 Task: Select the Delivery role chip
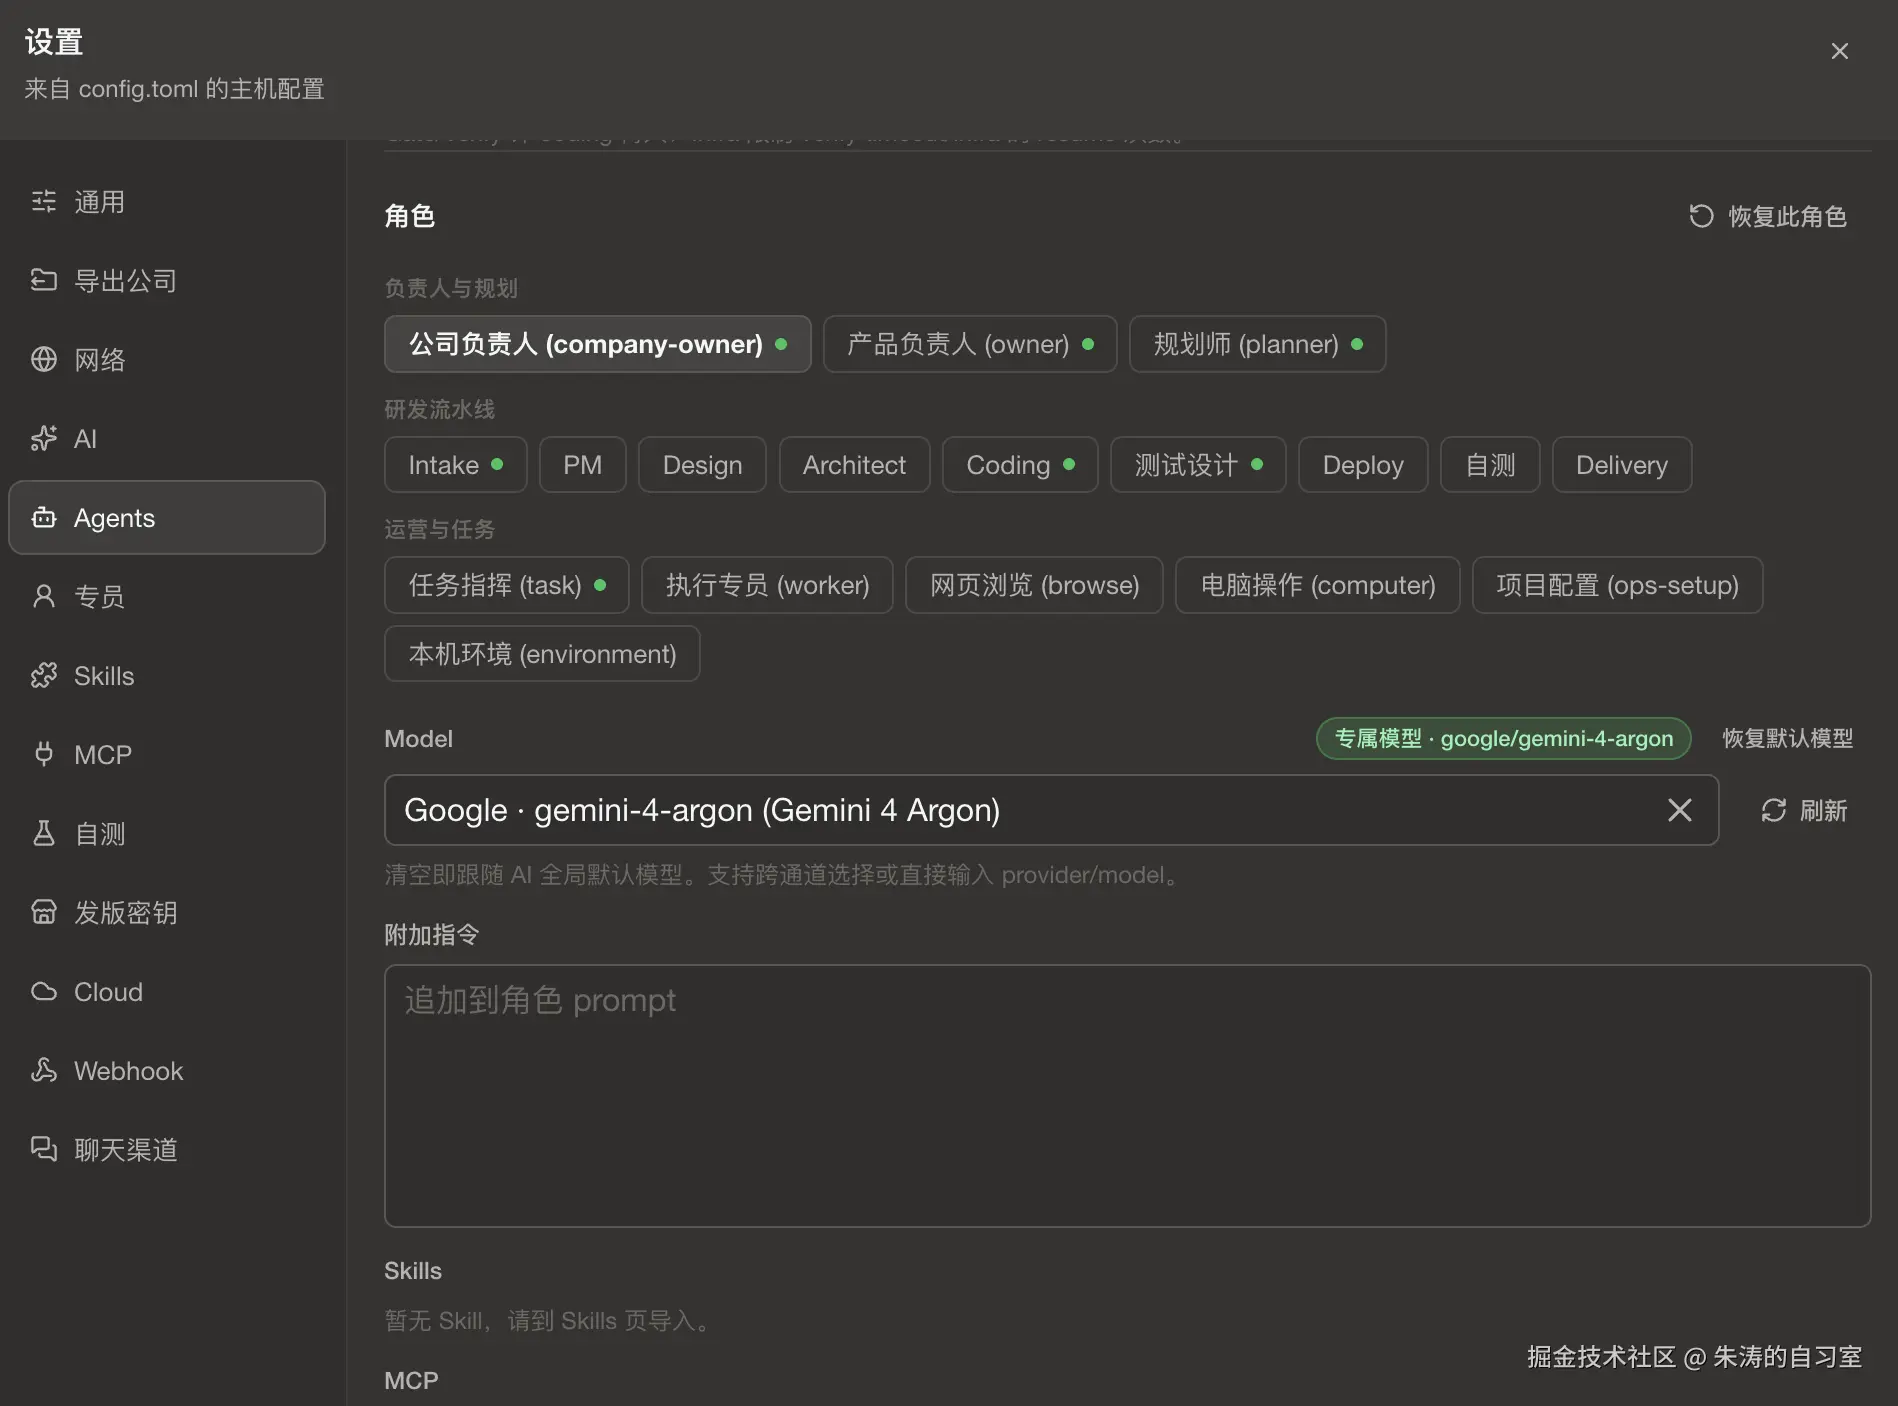1622,465
